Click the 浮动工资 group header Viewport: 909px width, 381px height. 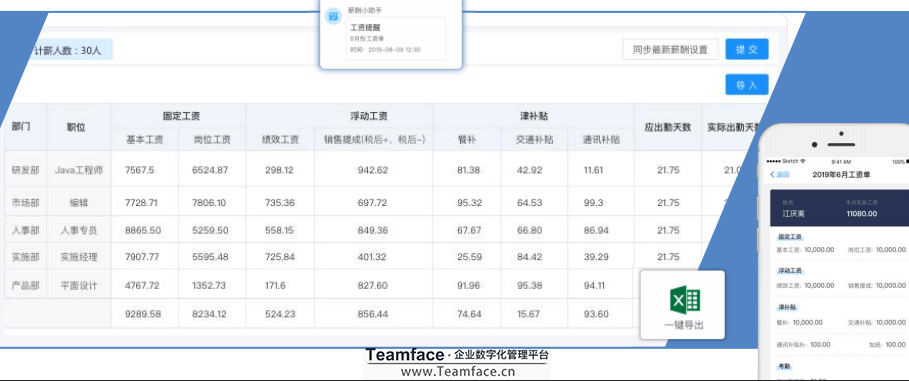pyautogui.click(x=369, y=116)
